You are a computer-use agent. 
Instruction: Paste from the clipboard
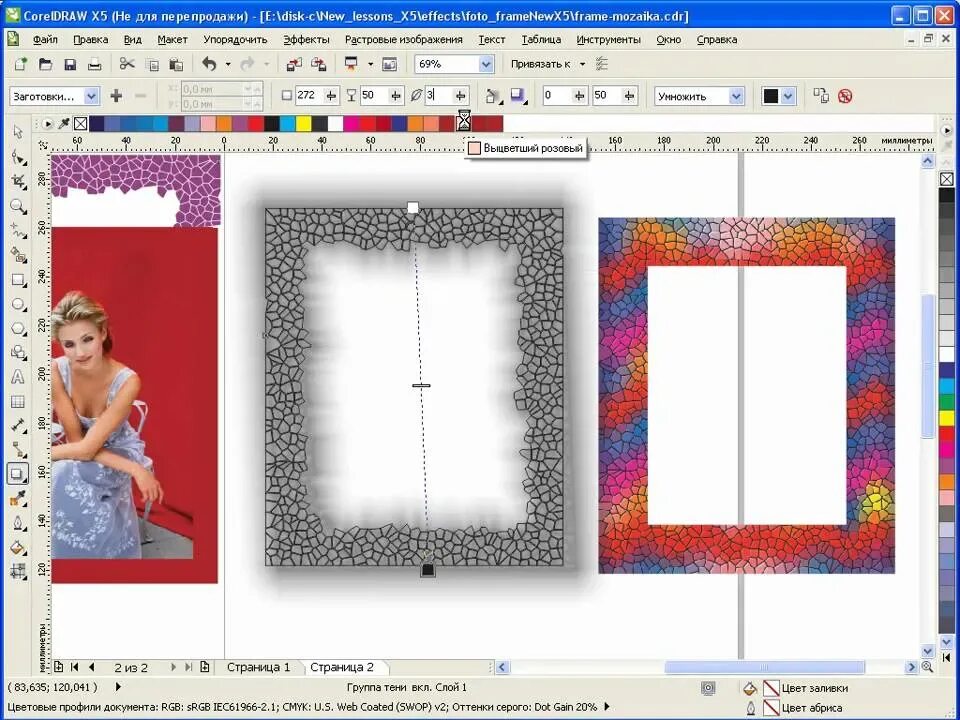(x=176, y=64)
